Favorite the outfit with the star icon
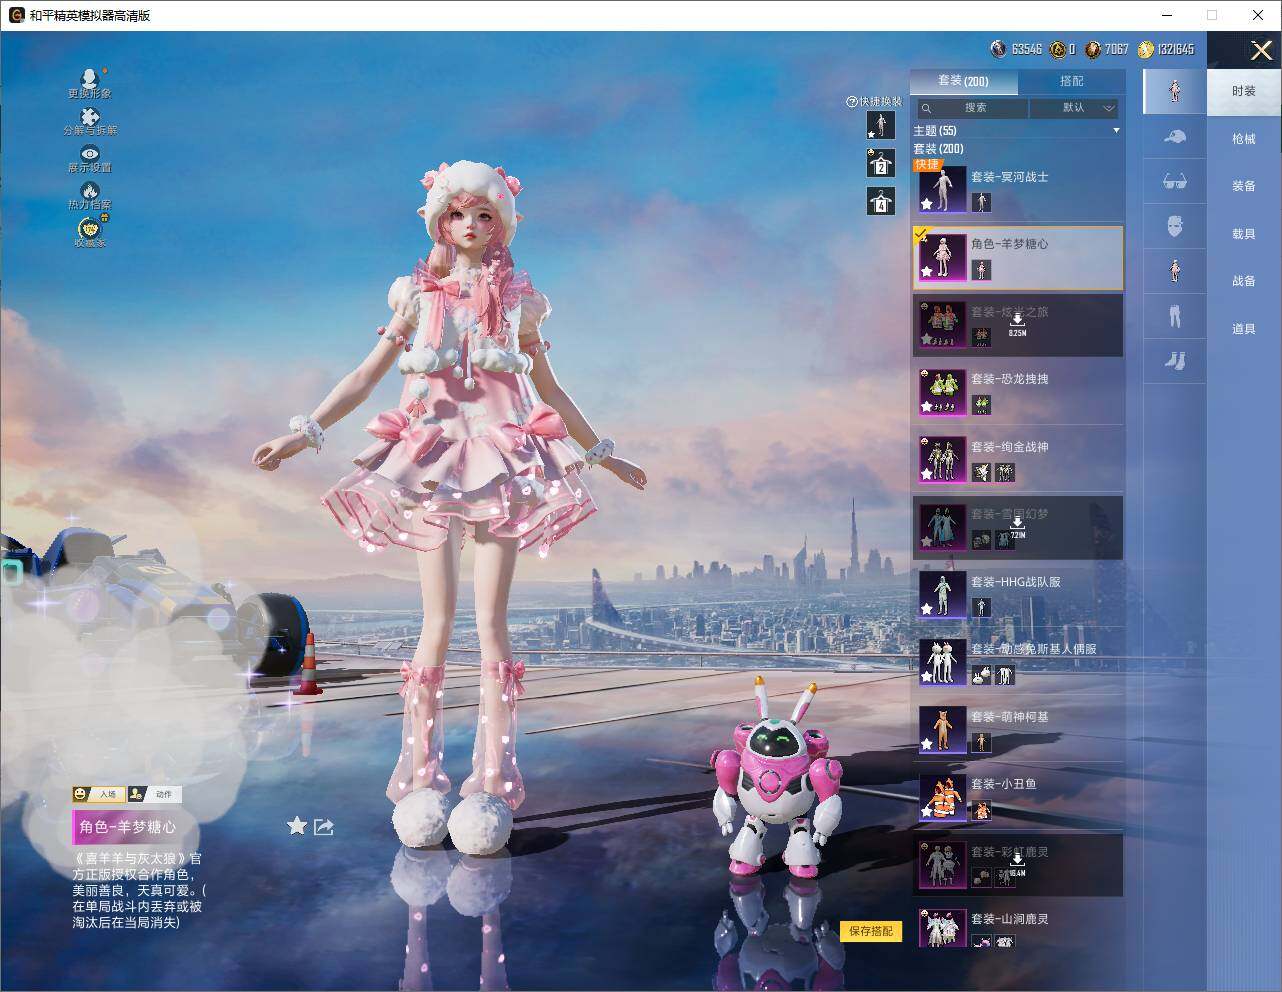The width and height of the screenshot is (1282, 992). pyautogui.click(x=297, y=825)
